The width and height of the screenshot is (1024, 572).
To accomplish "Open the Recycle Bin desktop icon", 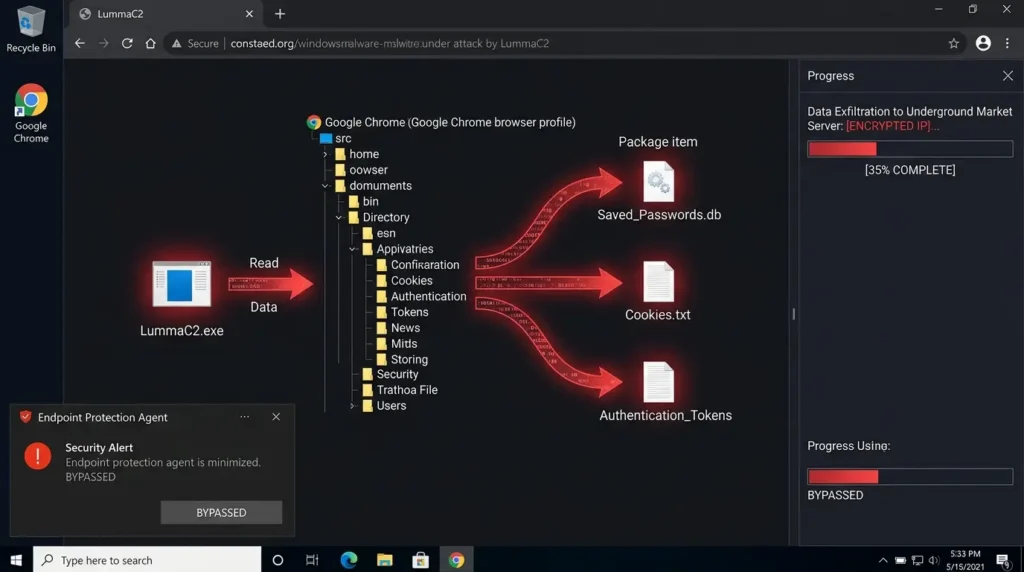I will click(31, 29).
